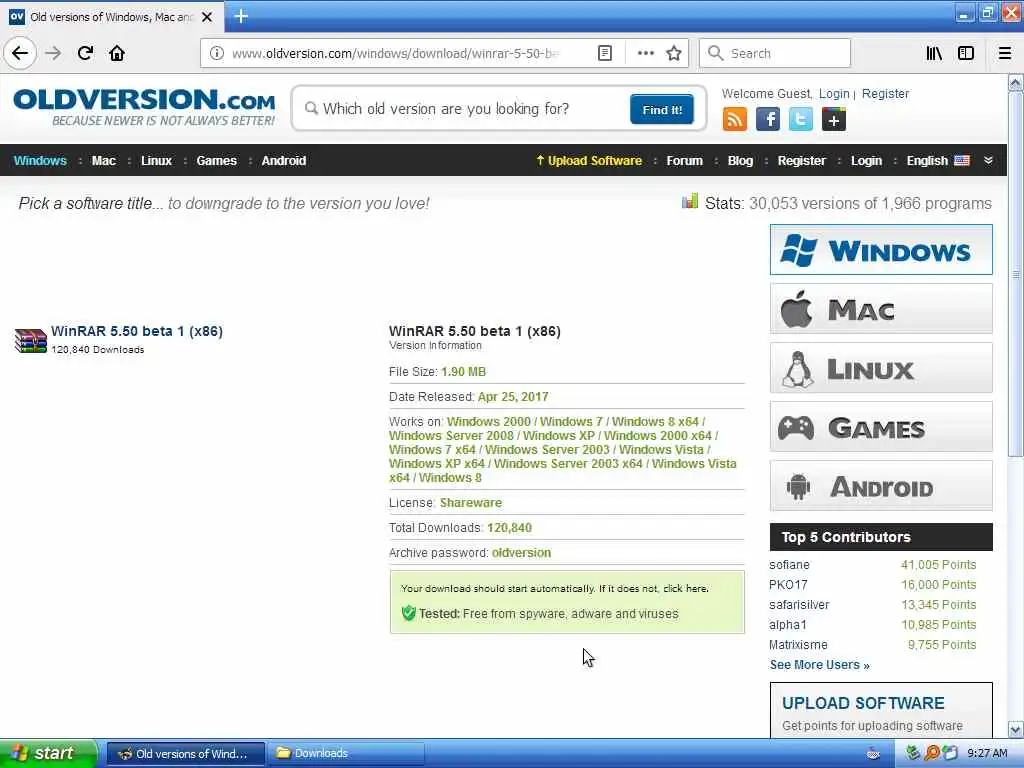This screenshot has width=1024, height=768.
Task: Open the Mac category sidebar button
Action: tap(881, 309)
